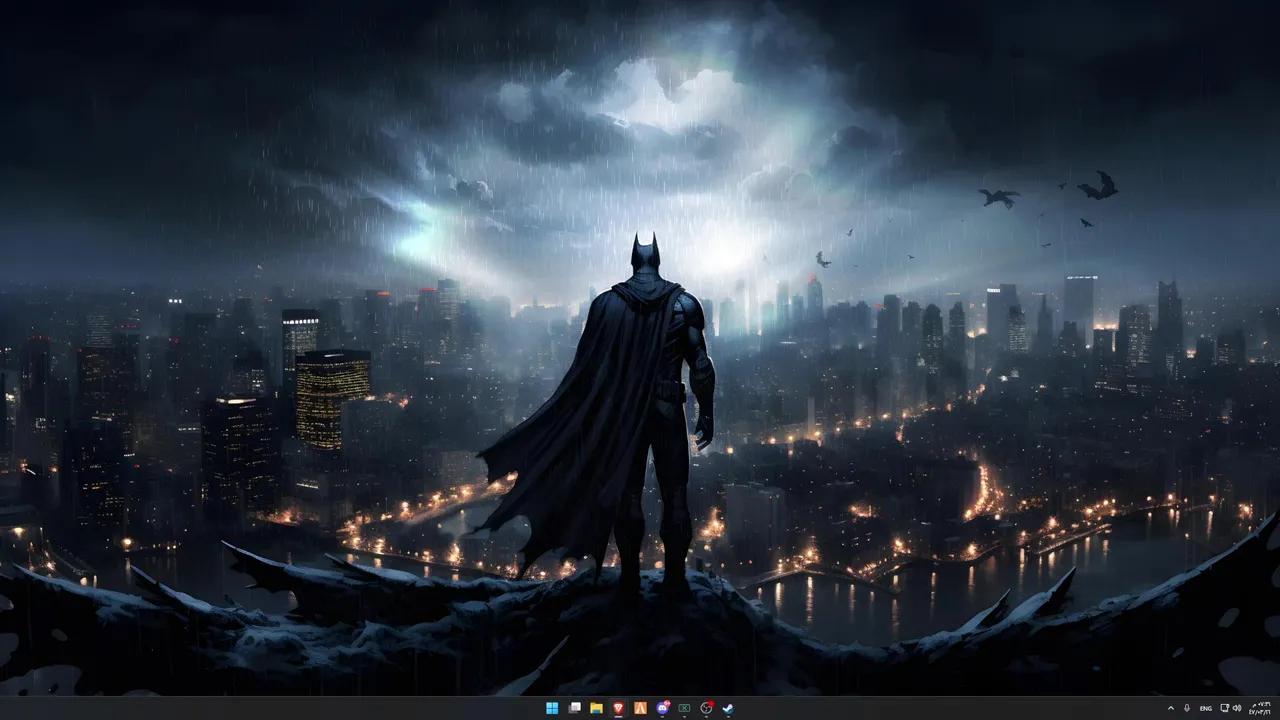Open the ENG language switcher

pyautogui.click(x=1206, y=708)
